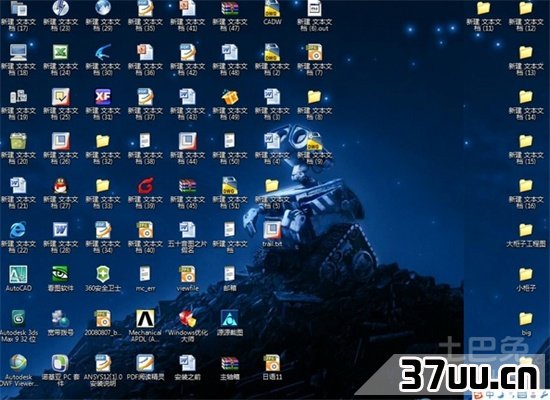550x400 pixels.
Task: Open the folder labeled 新建 文本文档 (16)
Action: (x=525, y=185)
